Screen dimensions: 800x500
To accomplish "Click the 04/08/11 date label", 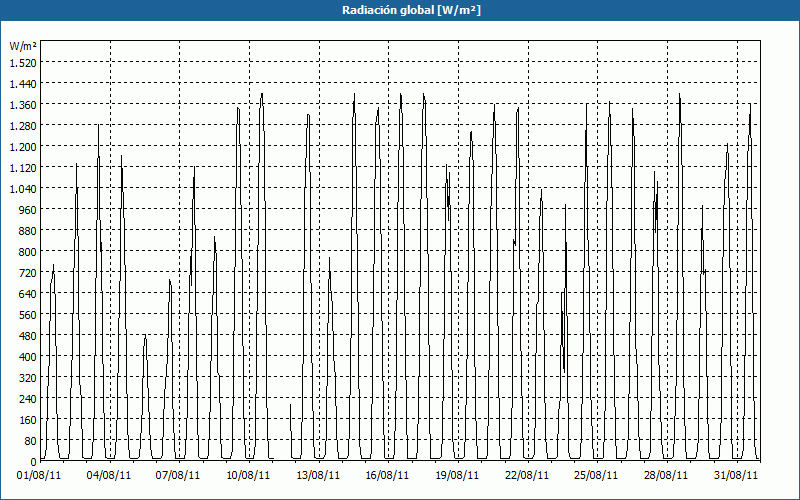I will tap(109, 476).
